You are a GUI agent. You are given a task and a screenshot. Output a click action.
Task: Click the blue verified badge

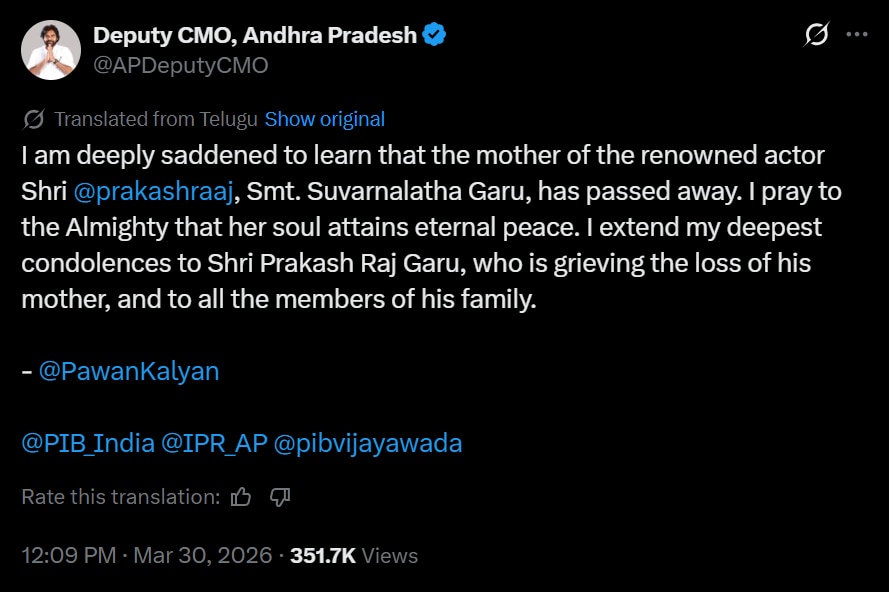click(435, 36)
